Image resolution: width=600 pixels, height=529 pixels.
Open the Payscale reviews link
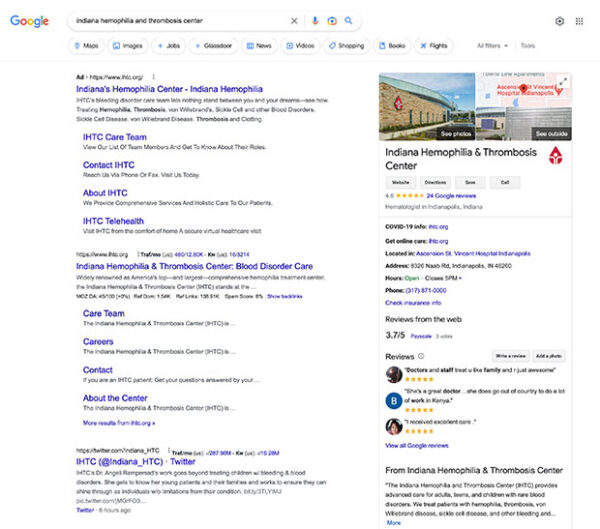point(421,336)
